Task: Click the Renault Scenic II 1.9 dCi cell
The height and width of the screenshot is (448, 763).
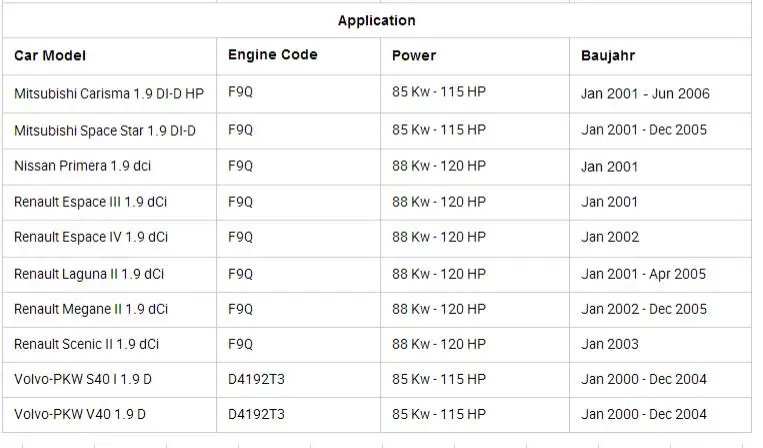Action: click(x=109, y=345)
